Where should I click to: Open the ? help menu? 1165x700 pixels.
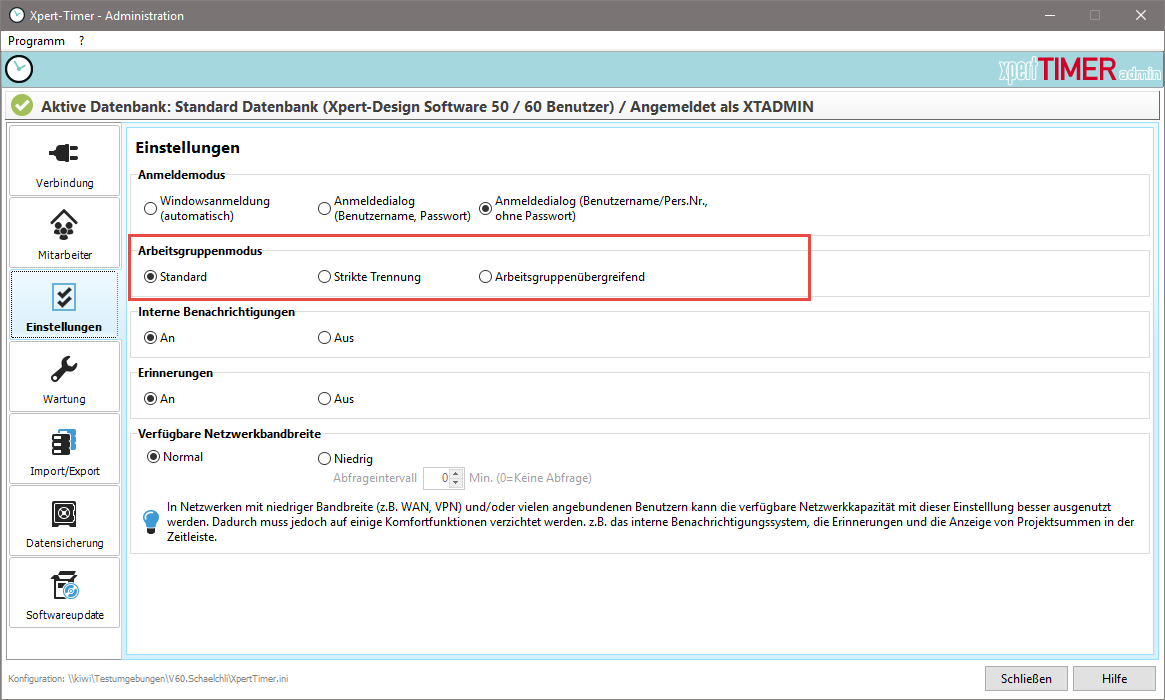(81, 41)
